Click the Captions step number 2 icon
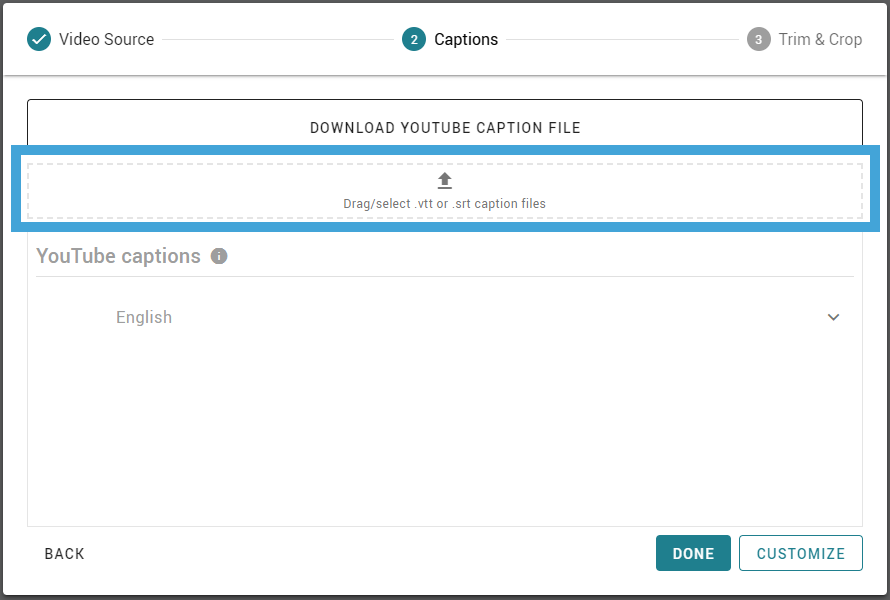Viewport: 890px width, 600px height. (x=414, y=39)
